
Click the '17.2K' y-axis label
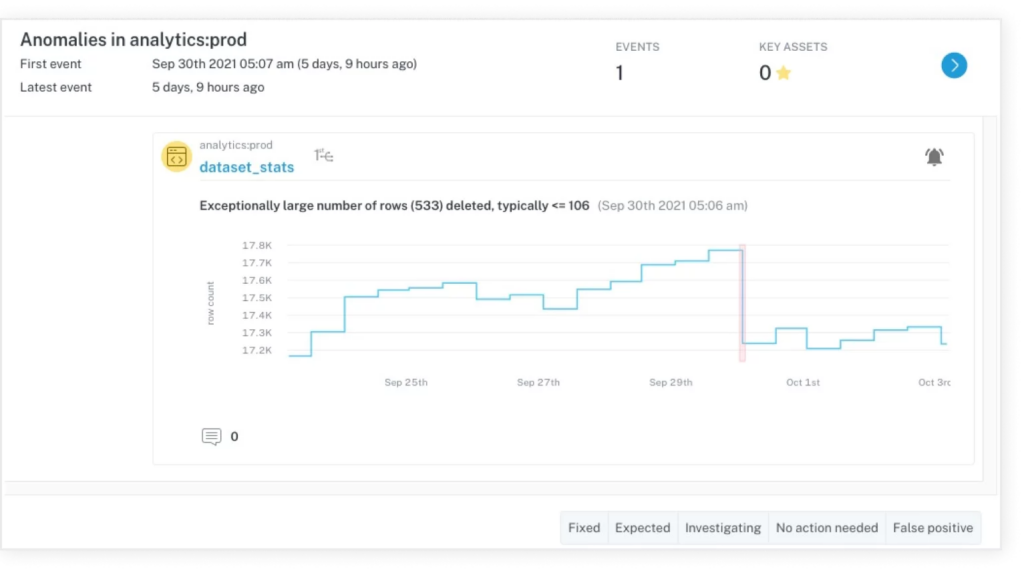tap(257, 351)
